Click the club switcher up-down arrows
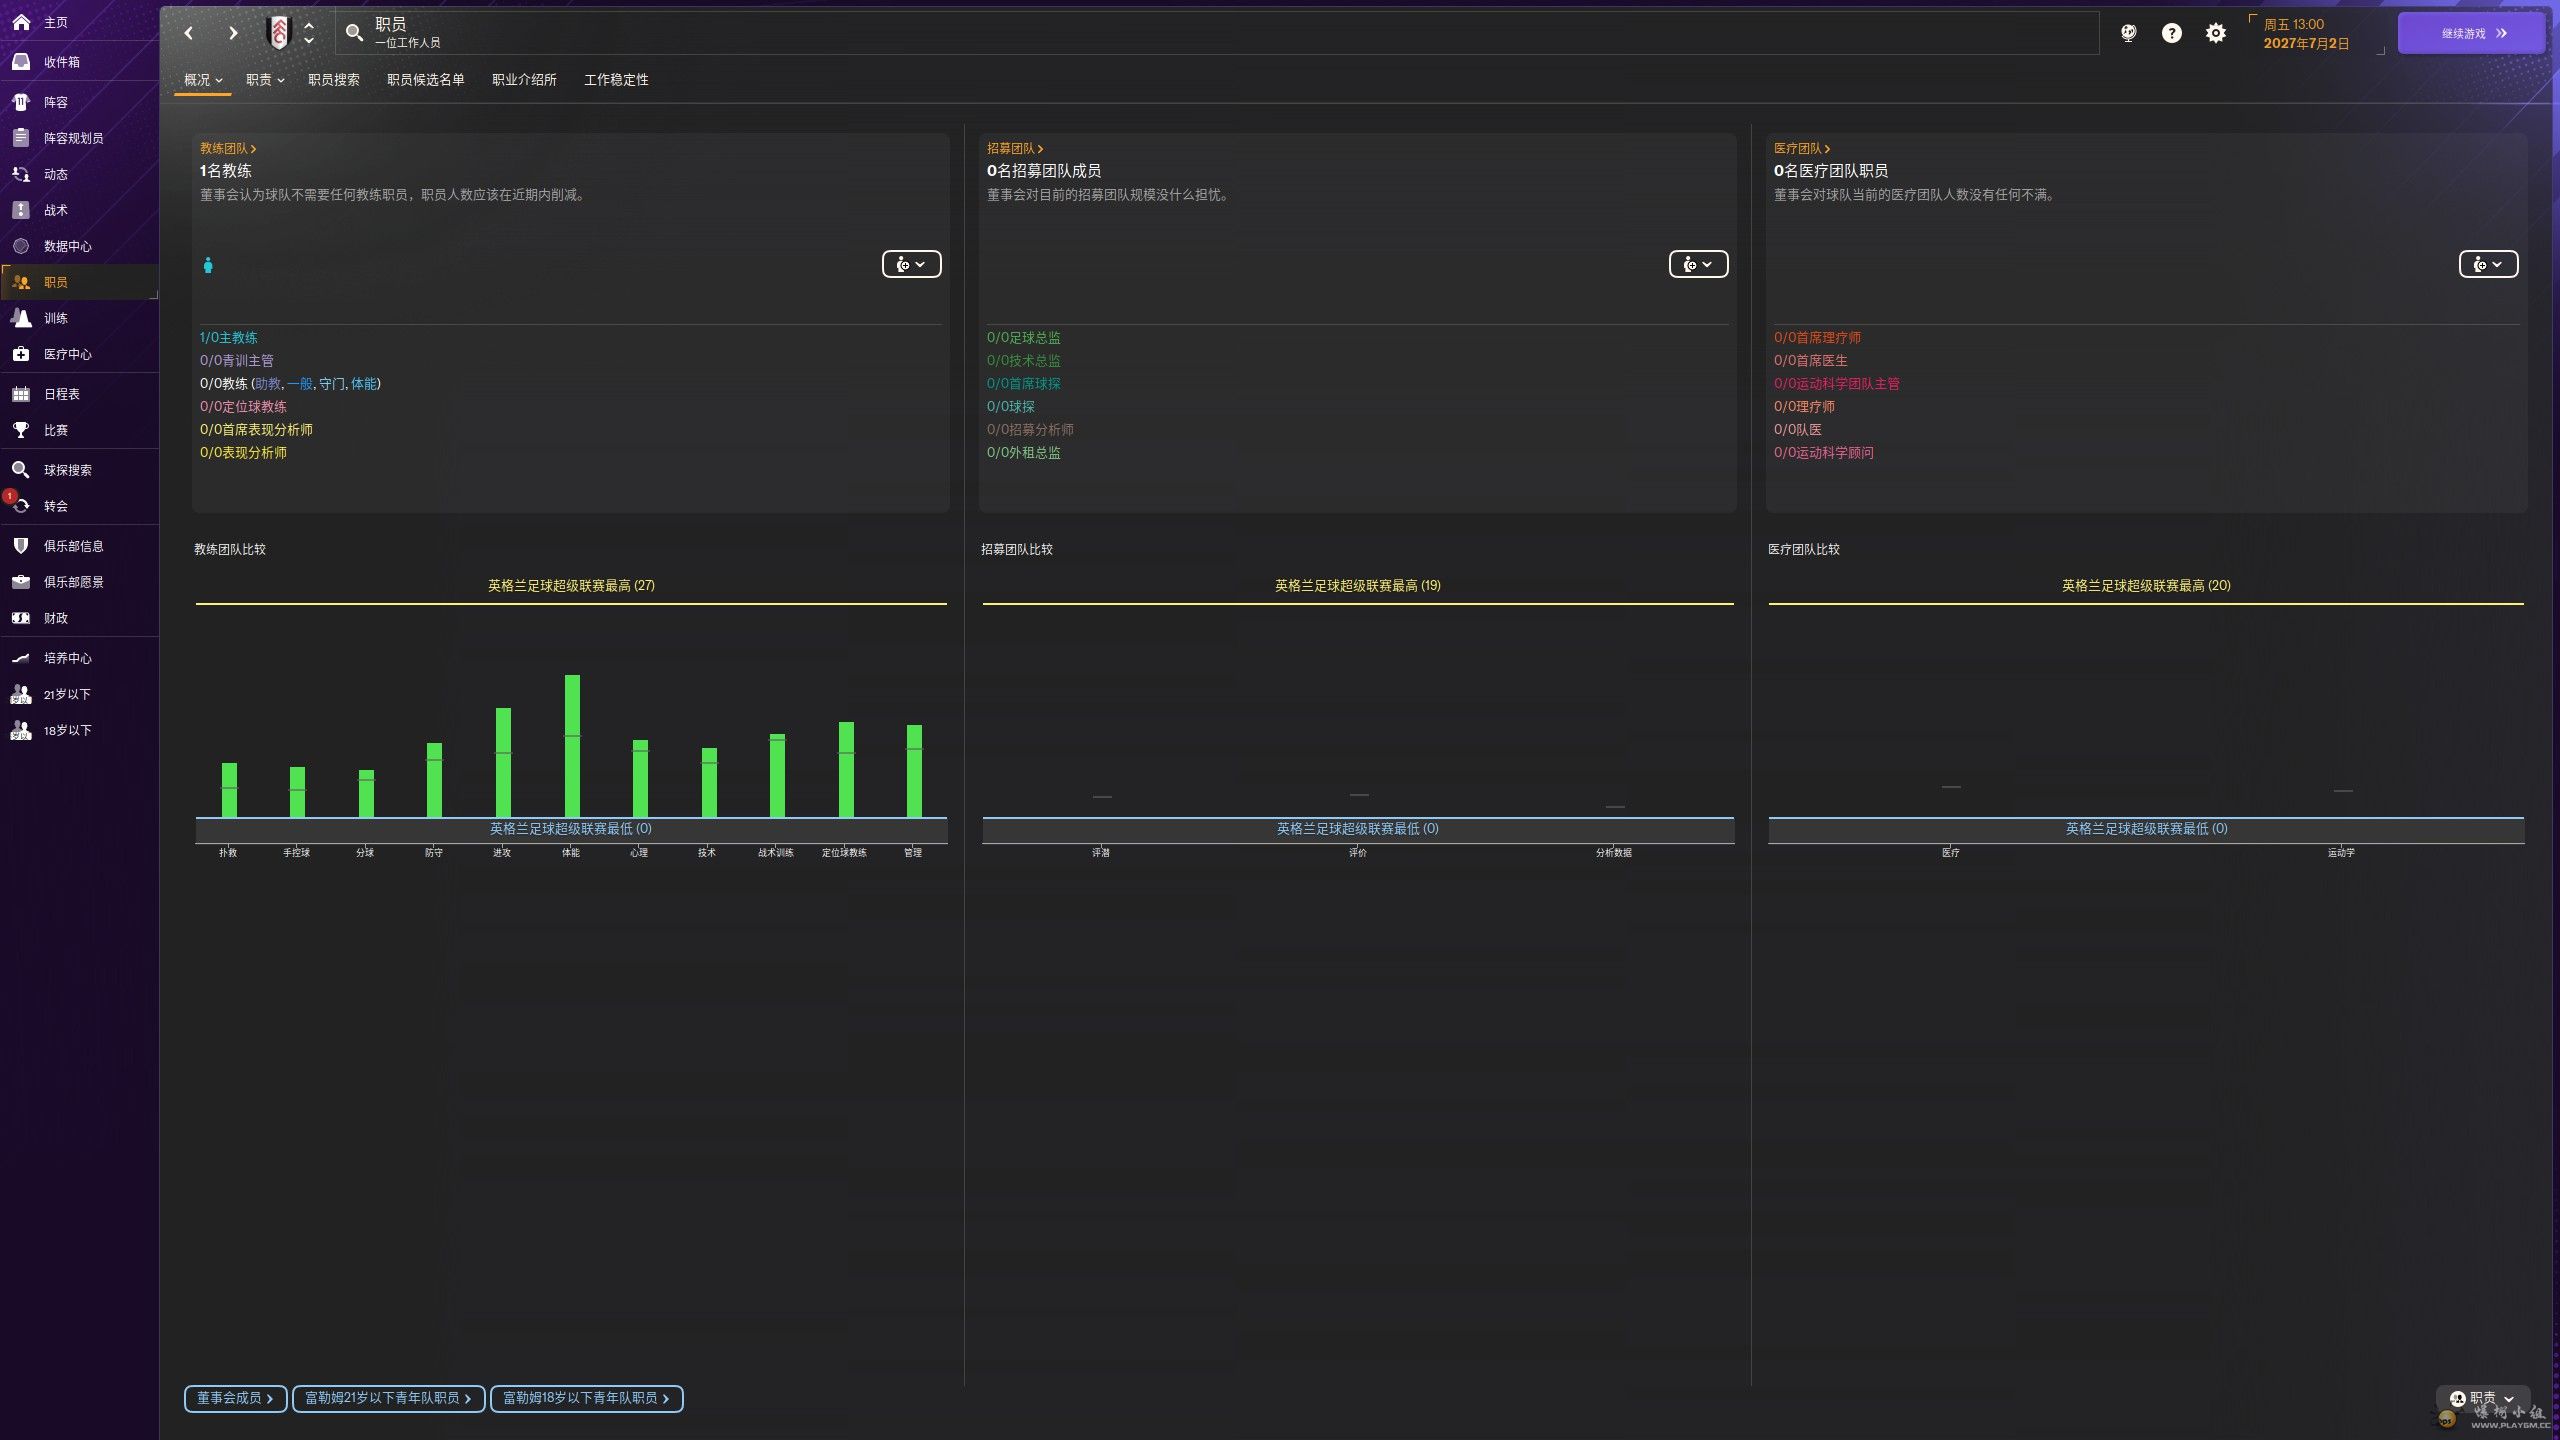 pyautogui.click(x=309, y=33)
